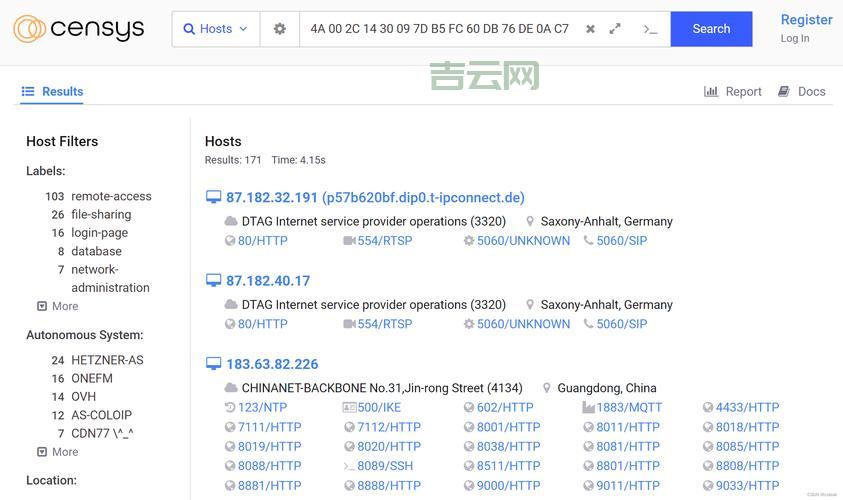Viewport: 843px width, 500px height.
Task: Click location pin beside Guangdong, China
Action: (546, 388)
